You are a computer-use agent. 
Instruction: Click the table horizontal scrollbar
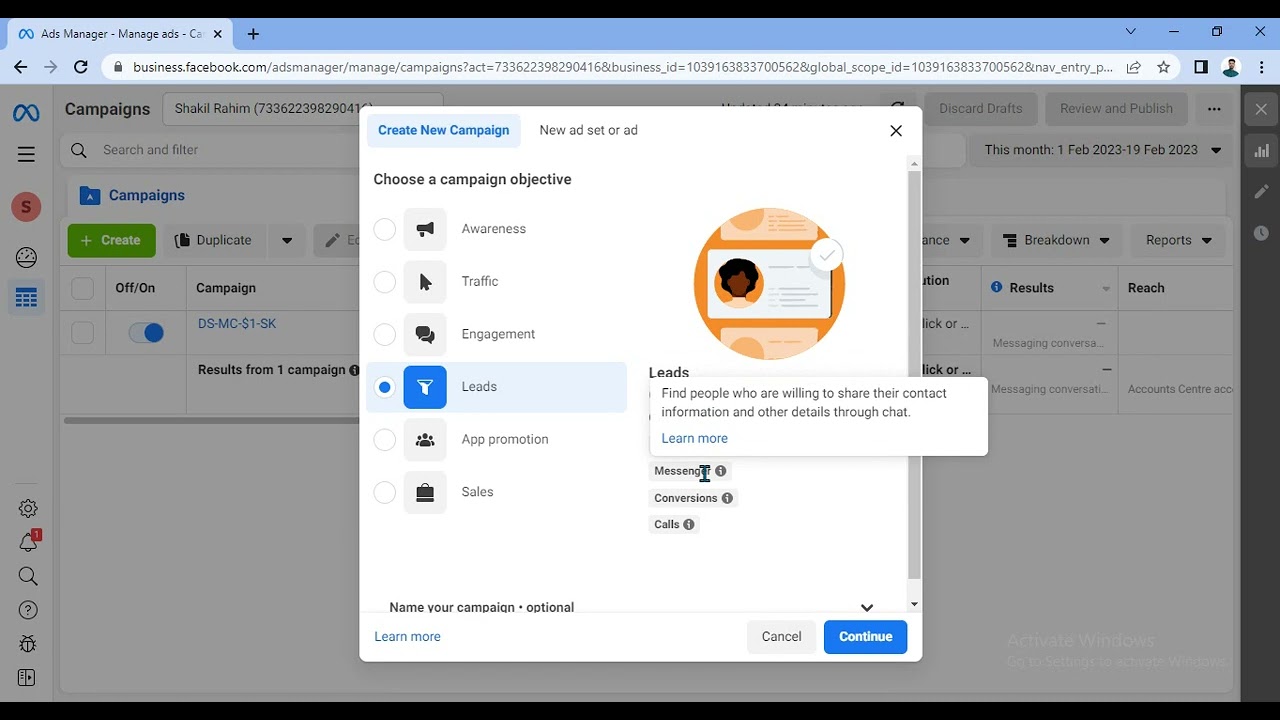point(212,421)
